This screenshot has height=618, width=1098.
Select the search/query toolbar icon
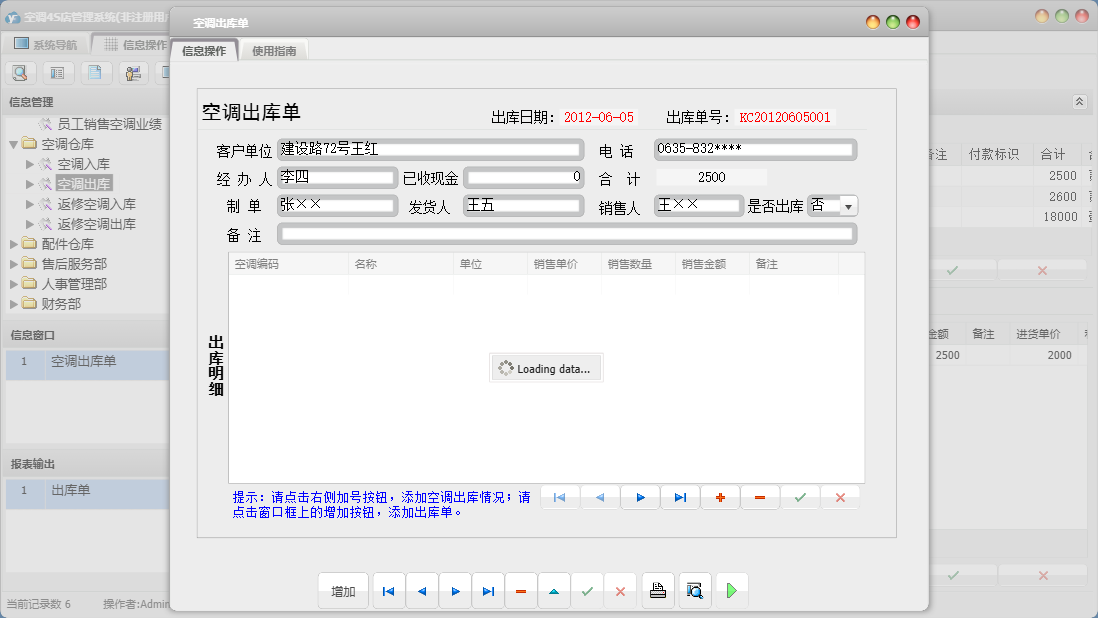(x=20, y=72)
